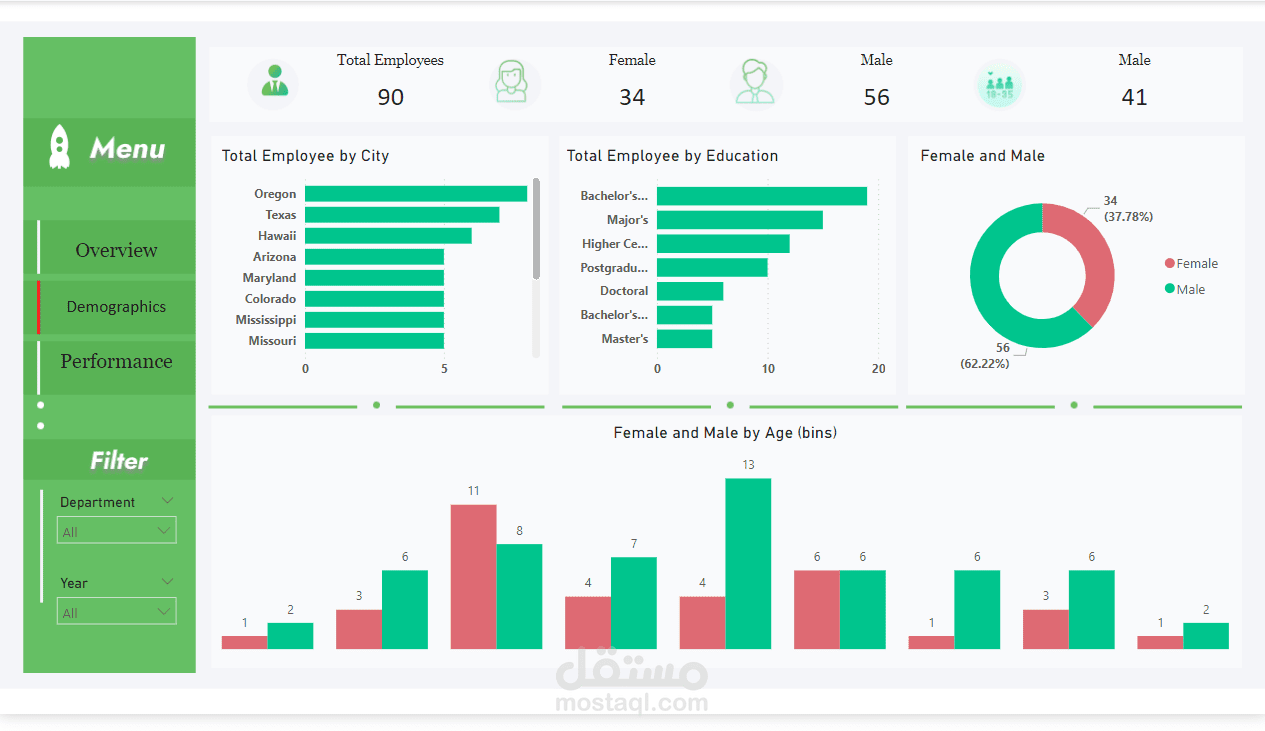Select the Oregon bar in city chart
The height and width of the screenshot is (731, 1265).
[x=416, y=194]
